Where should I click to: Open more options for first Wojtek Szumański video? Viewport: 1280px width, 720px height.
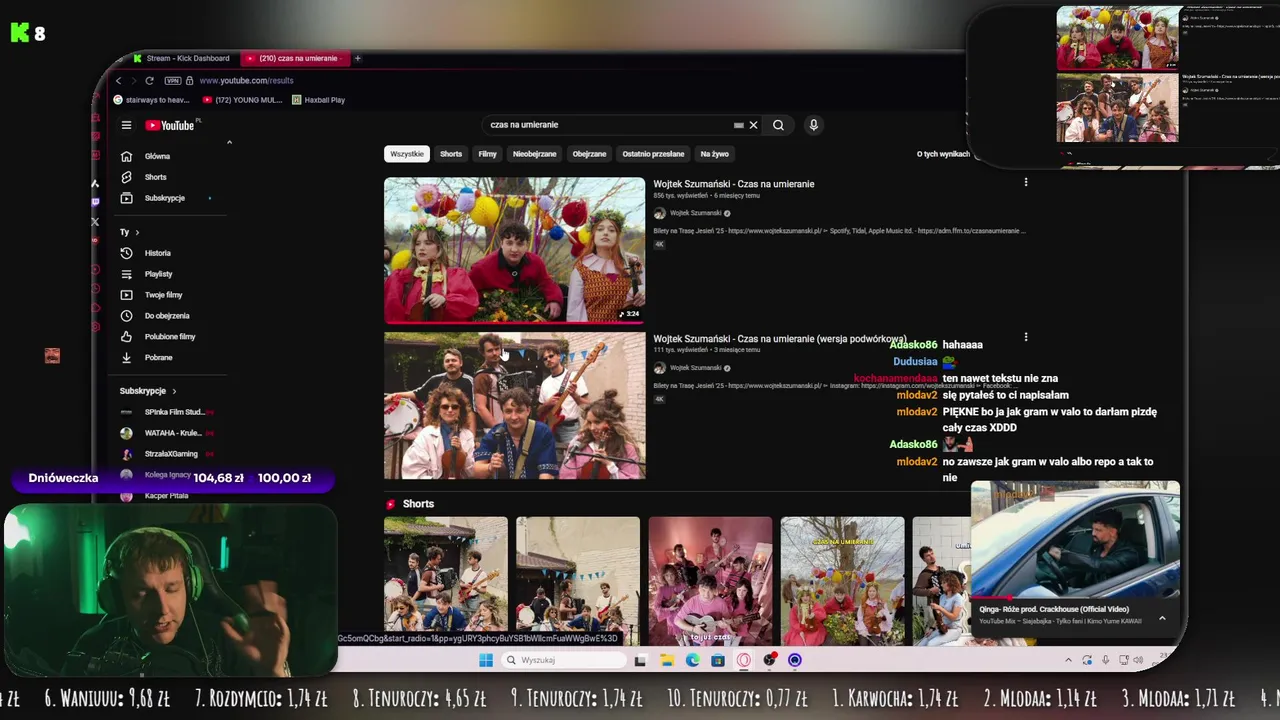click(x=1025, y=182)
